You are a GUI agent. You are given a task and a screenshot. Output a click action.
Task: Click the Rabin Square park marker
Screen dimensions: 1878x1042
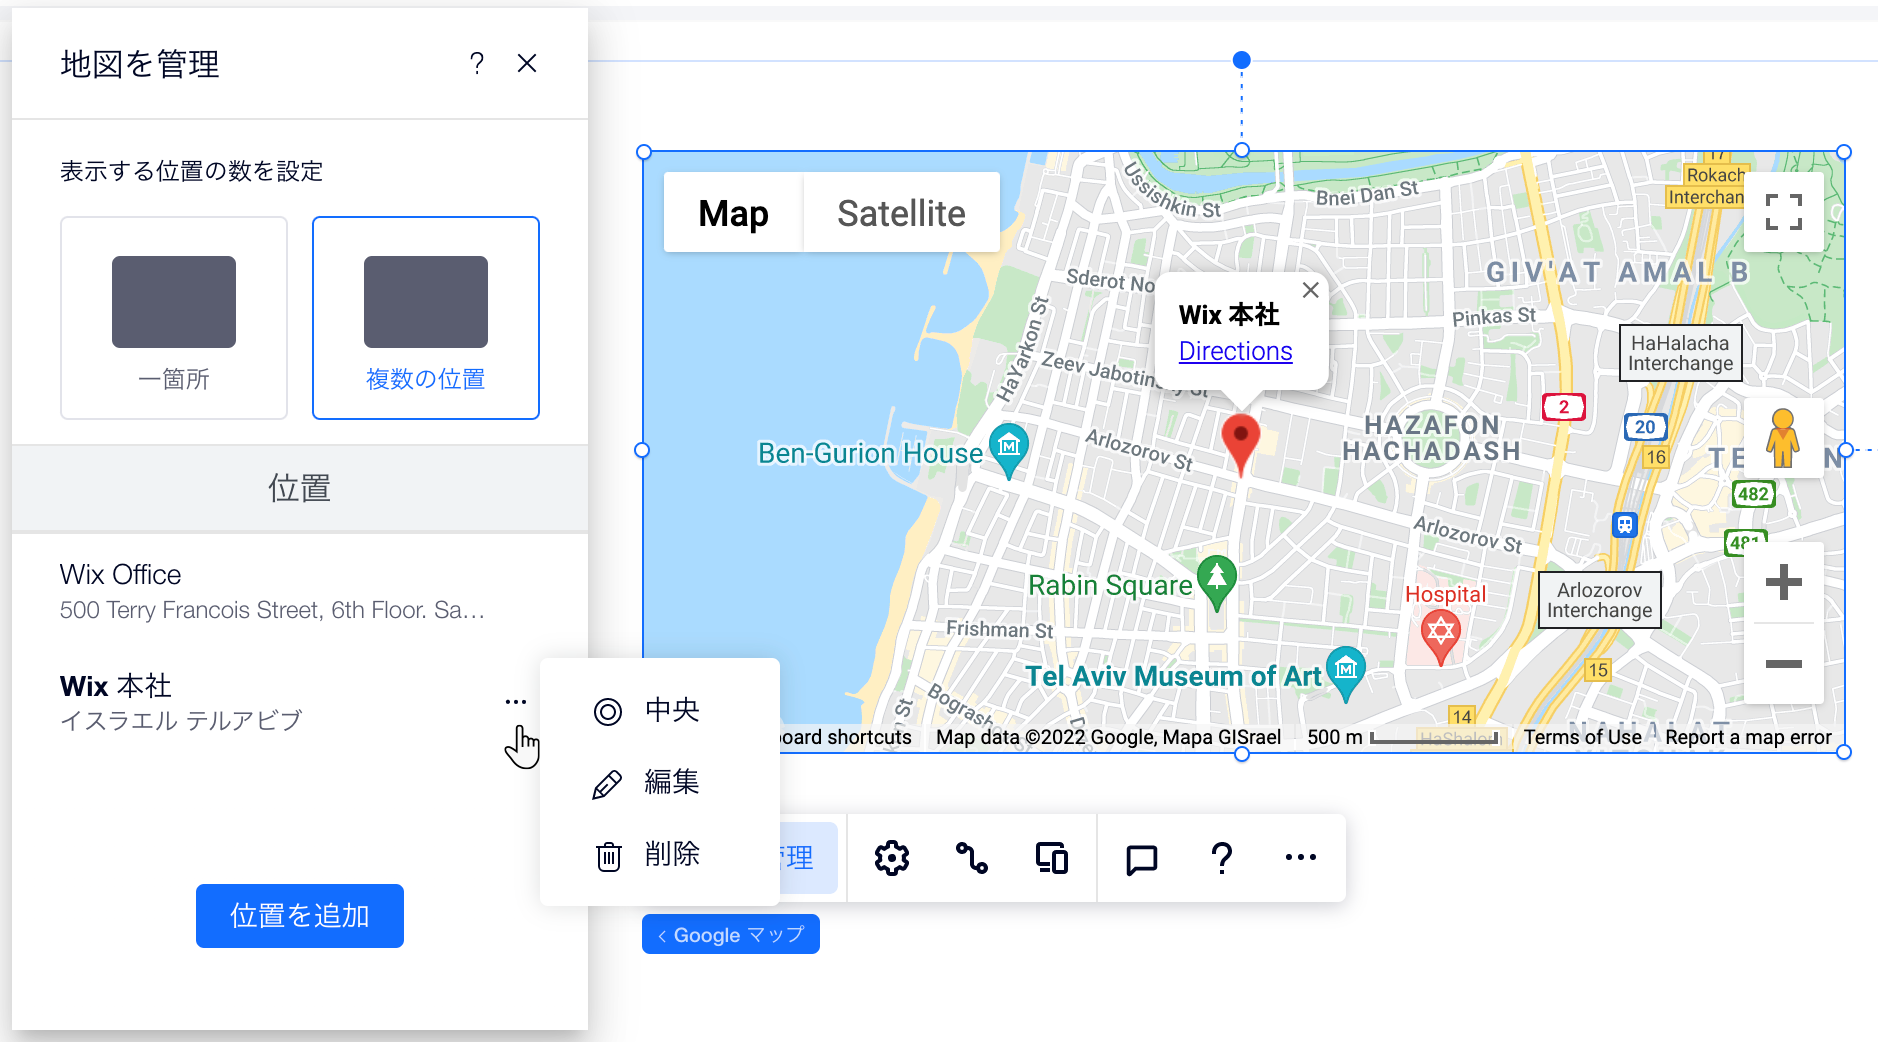[x=1217, y=582]
